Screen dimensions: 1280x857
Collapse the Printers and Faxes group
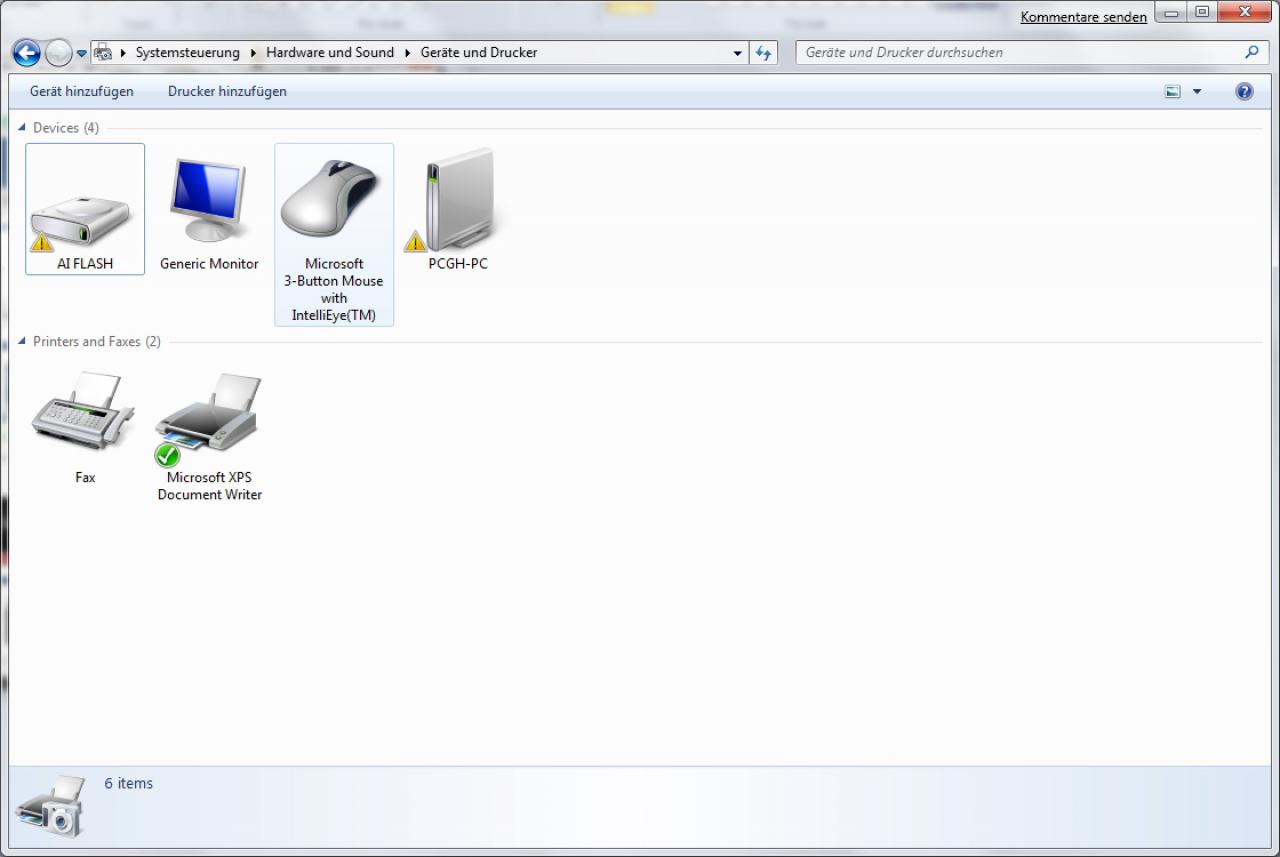[22, 341]
